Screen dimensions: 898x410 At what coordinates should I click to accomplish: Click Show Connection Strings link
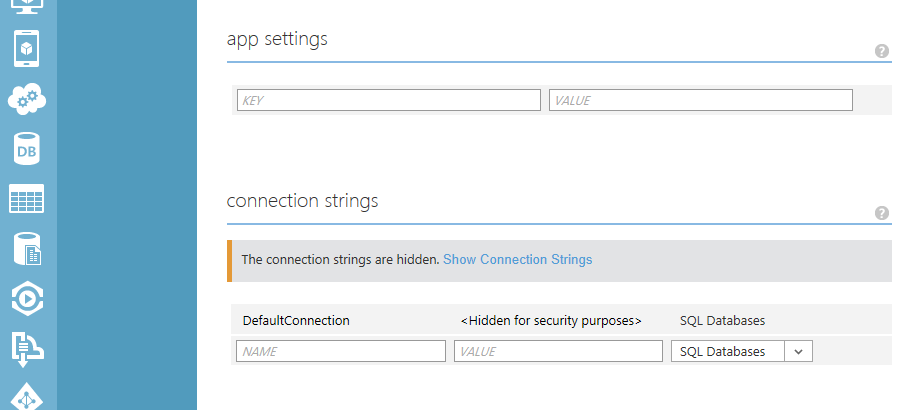(518, 259)
